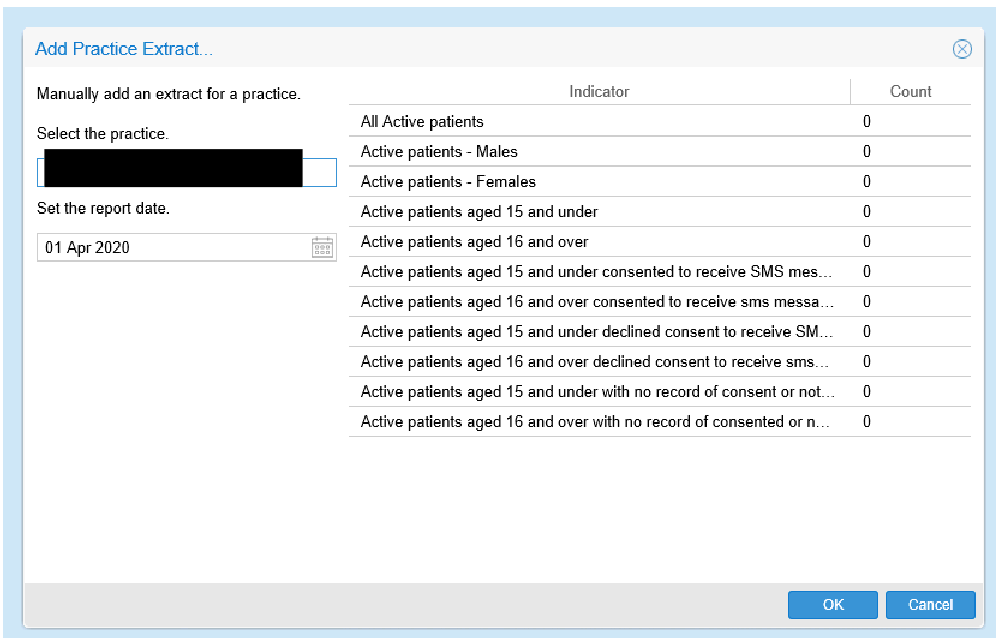996x638 pixels.
Task: Select aged 16 and over no record row
Action: [597, 422]
